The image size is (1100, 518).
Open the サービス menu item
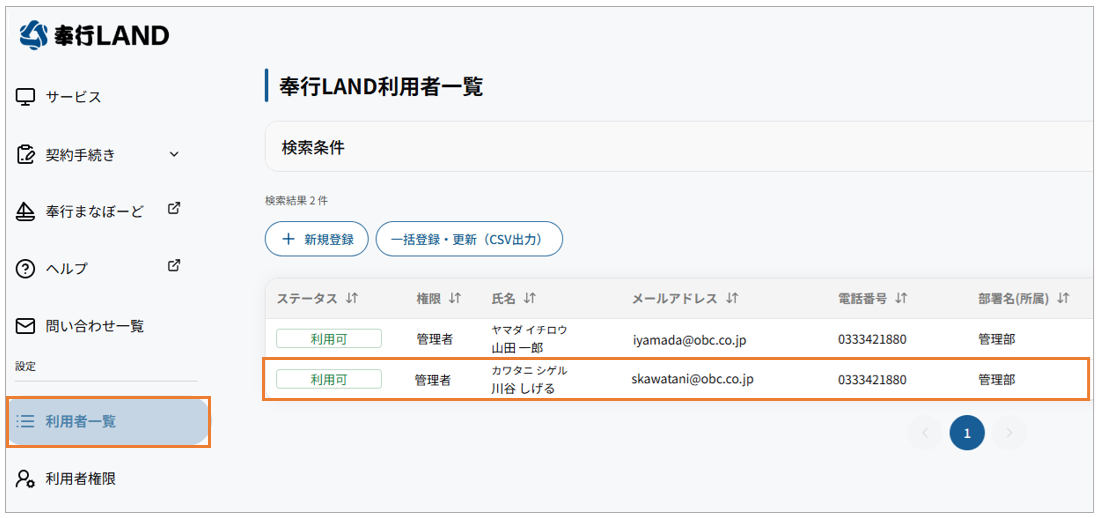tap(74, 97)
